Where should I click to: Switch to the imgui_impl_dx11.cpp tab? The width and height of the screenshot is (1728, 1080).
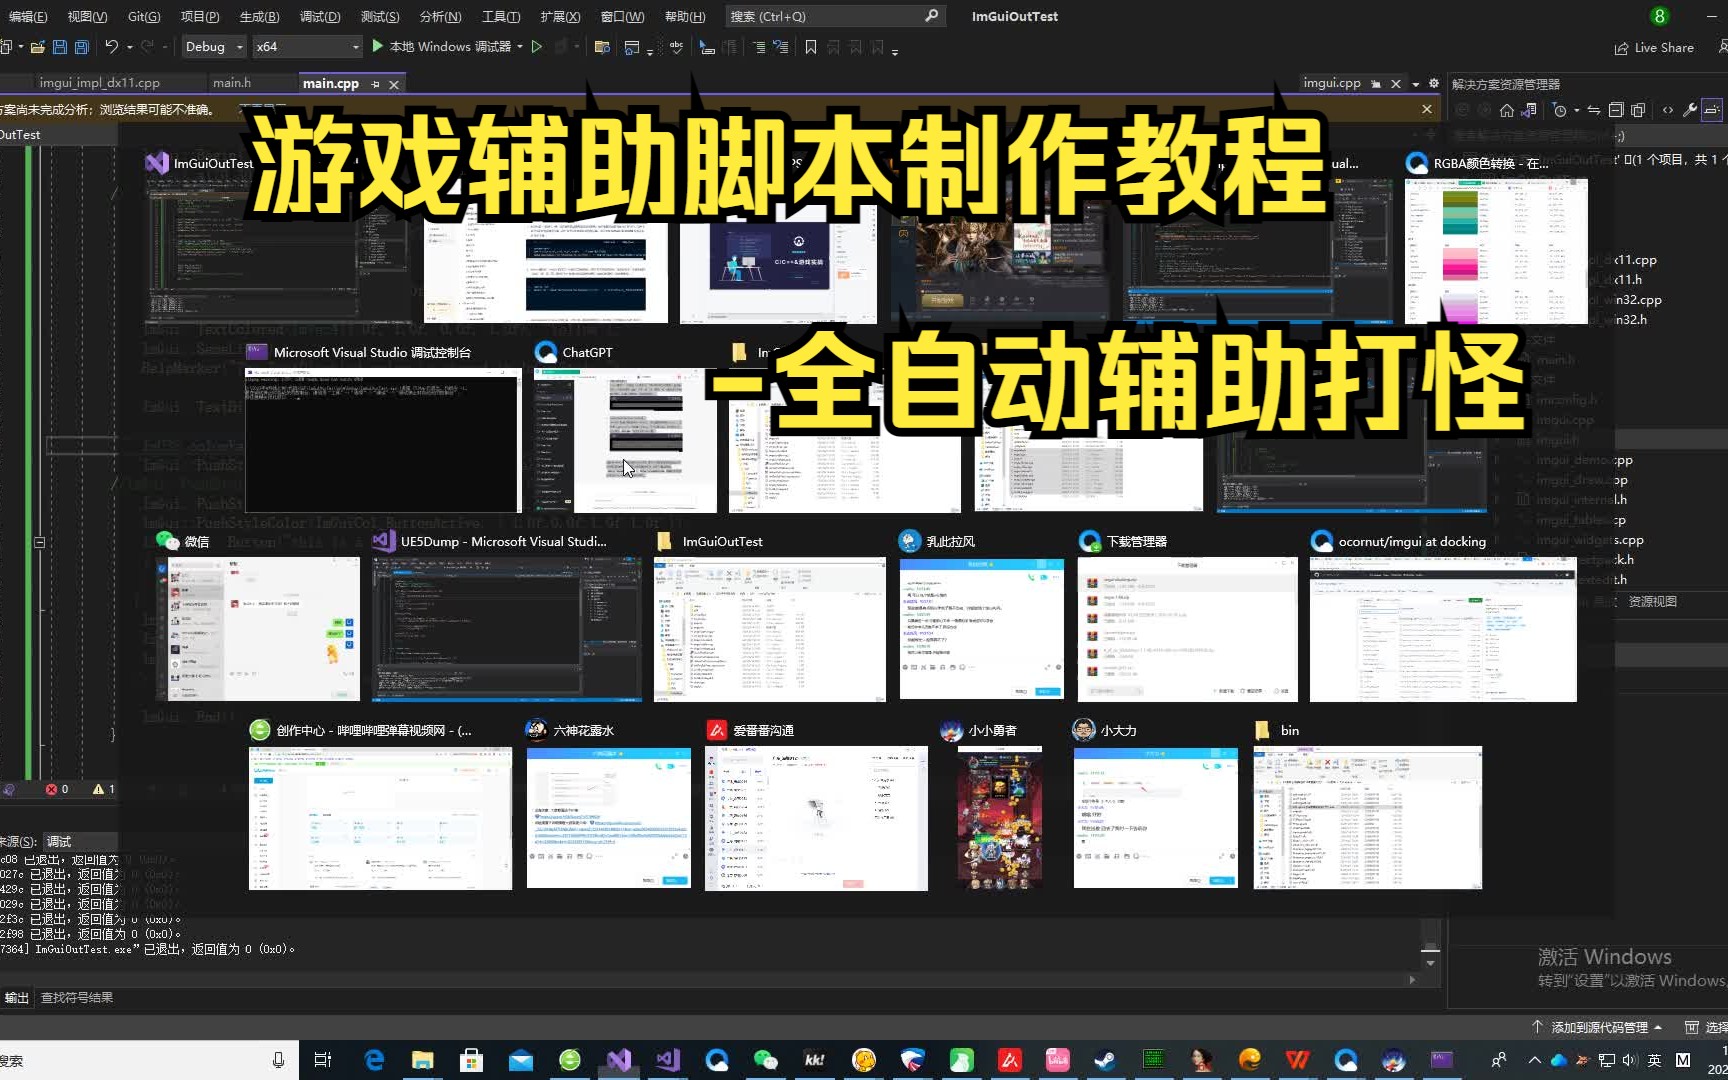tap(99, 83)
